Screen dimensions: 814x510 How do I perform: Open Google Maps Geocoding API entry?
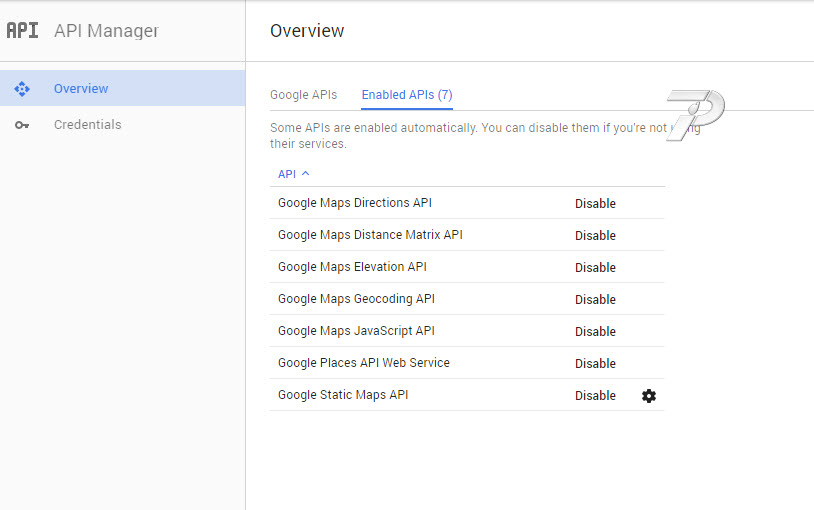[x=357, y=299]
